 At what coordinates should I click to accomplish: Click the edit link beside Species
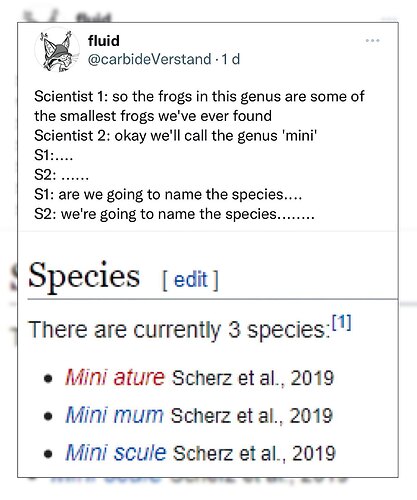pyautogui.click(x=190, y=279)
